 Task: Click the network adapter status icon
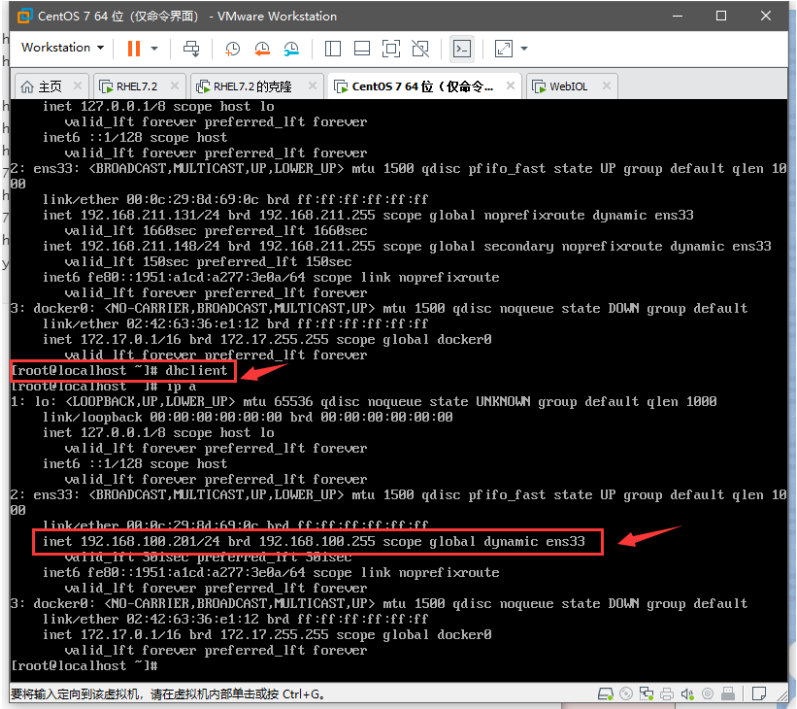click(x=647, y=694)
